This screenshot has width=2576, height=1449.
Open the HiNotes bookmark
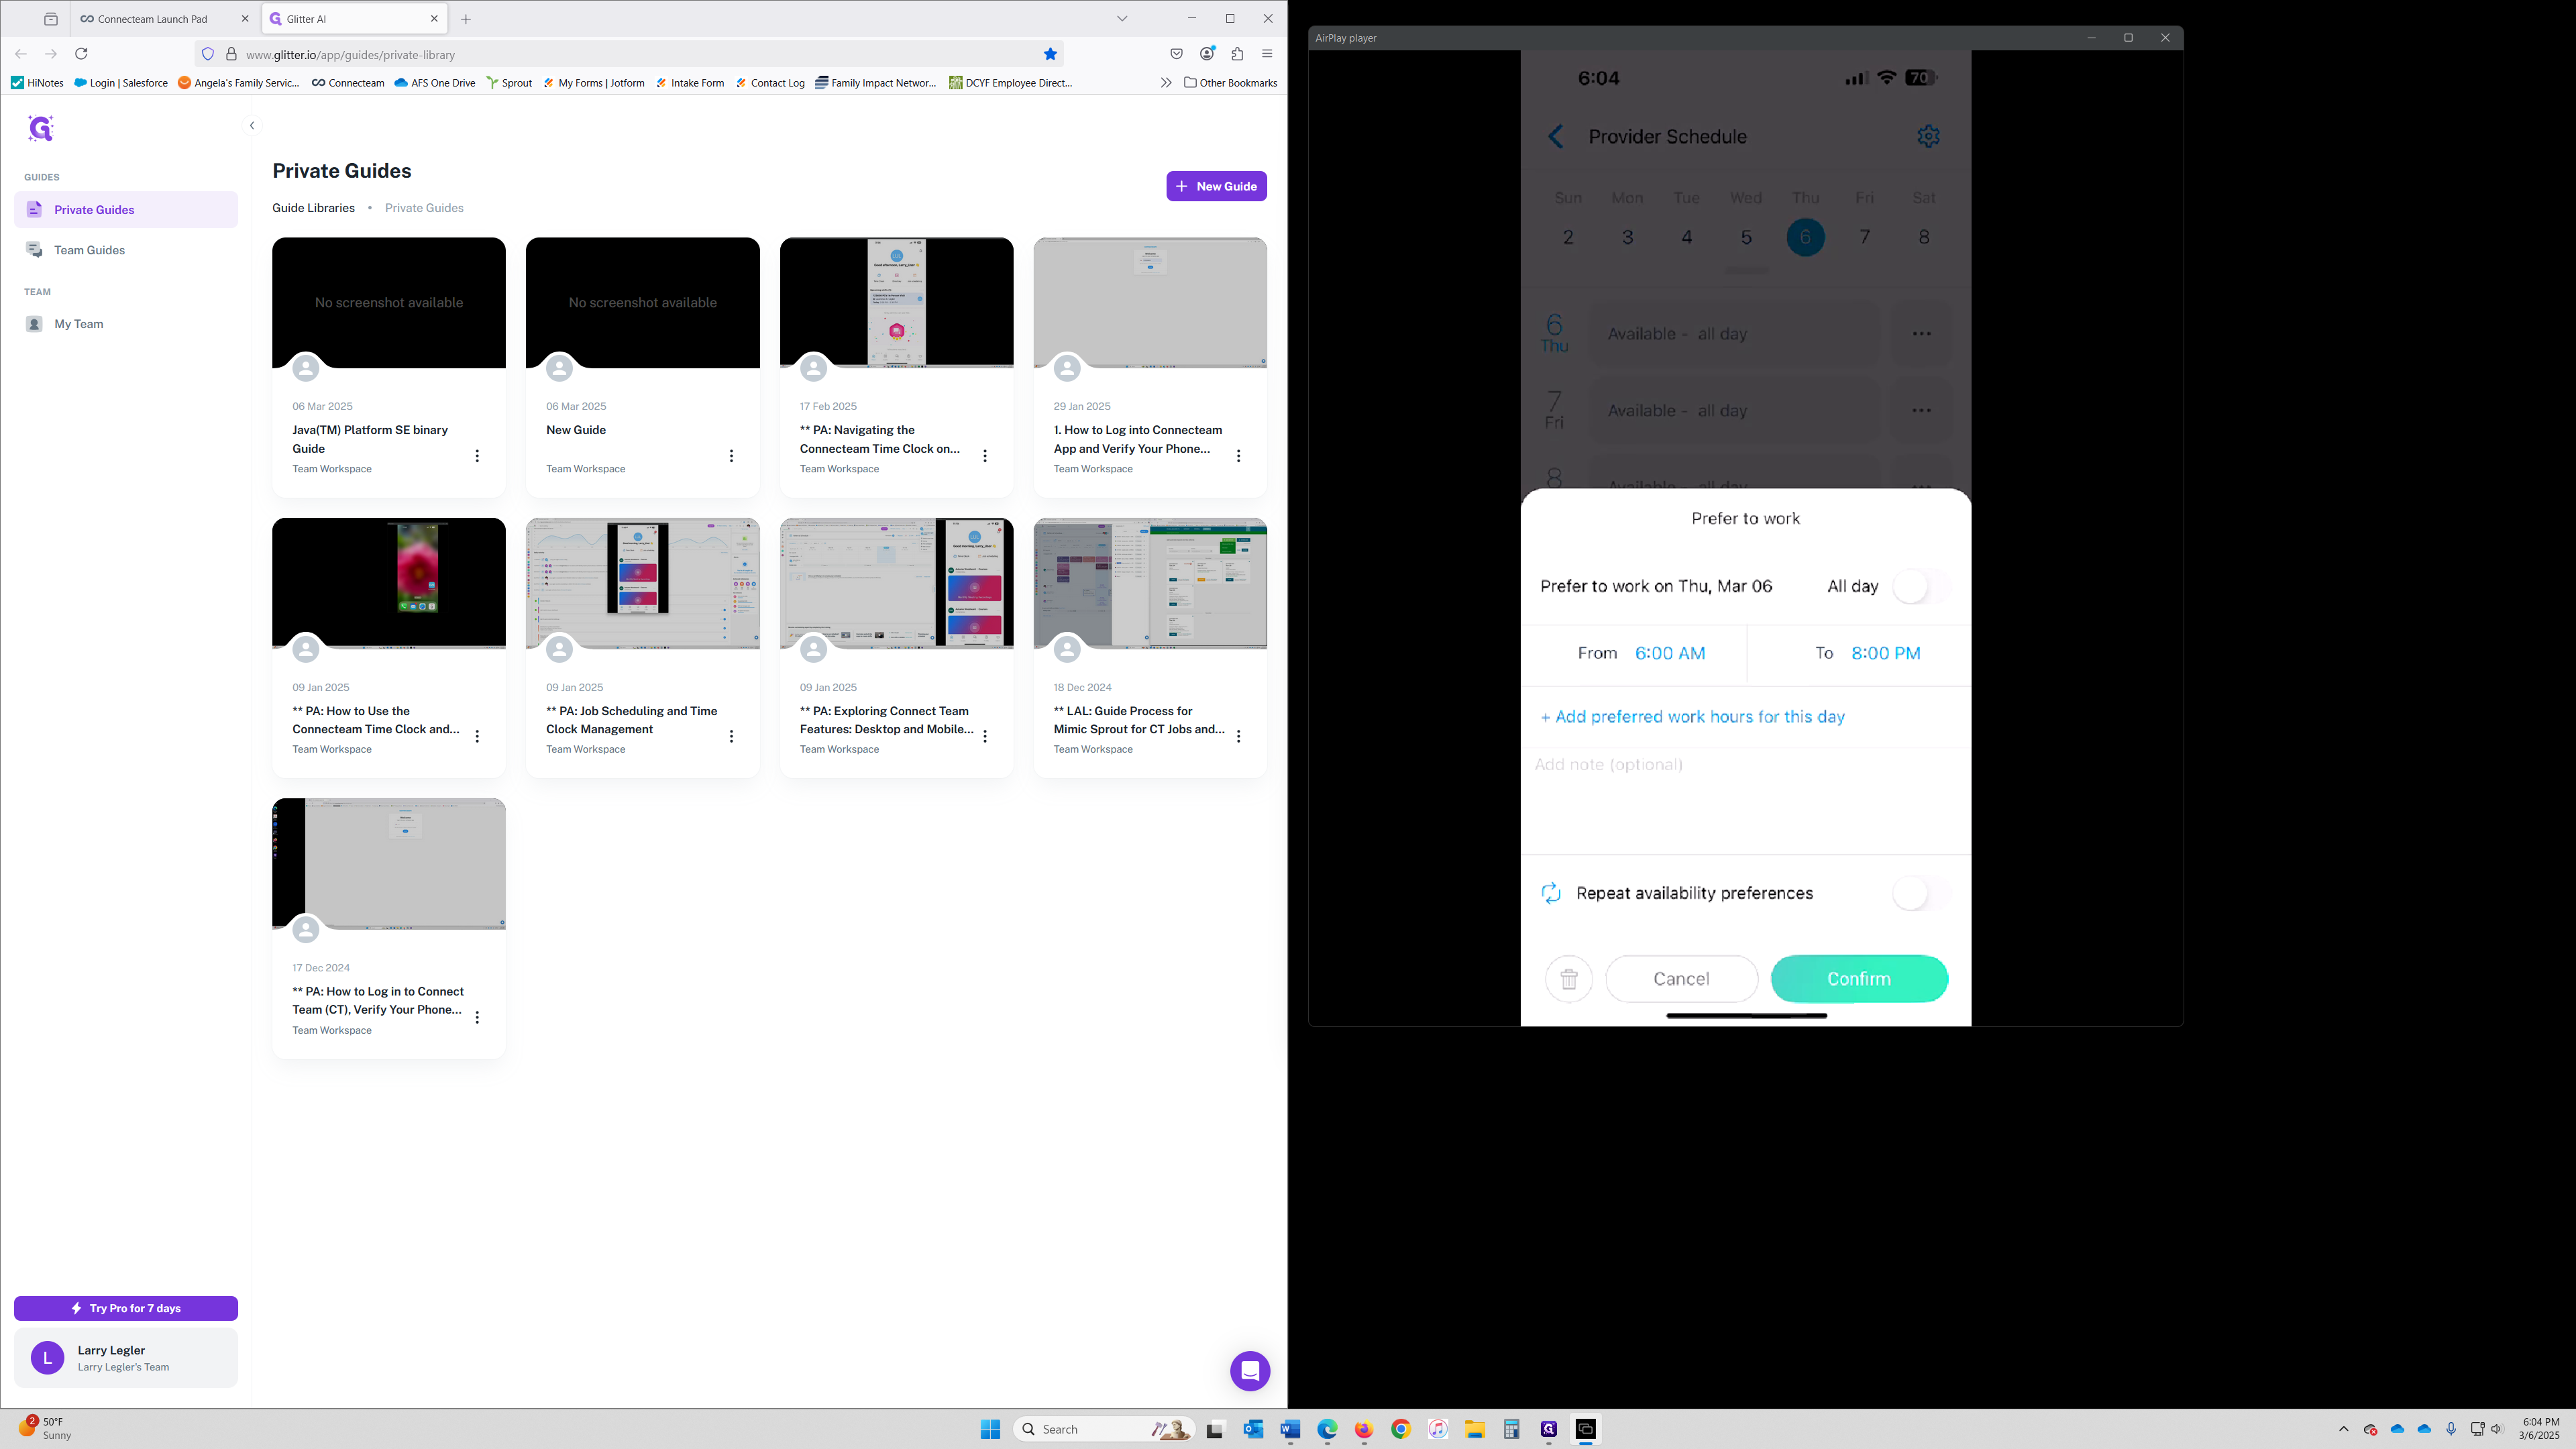(37, 83)
